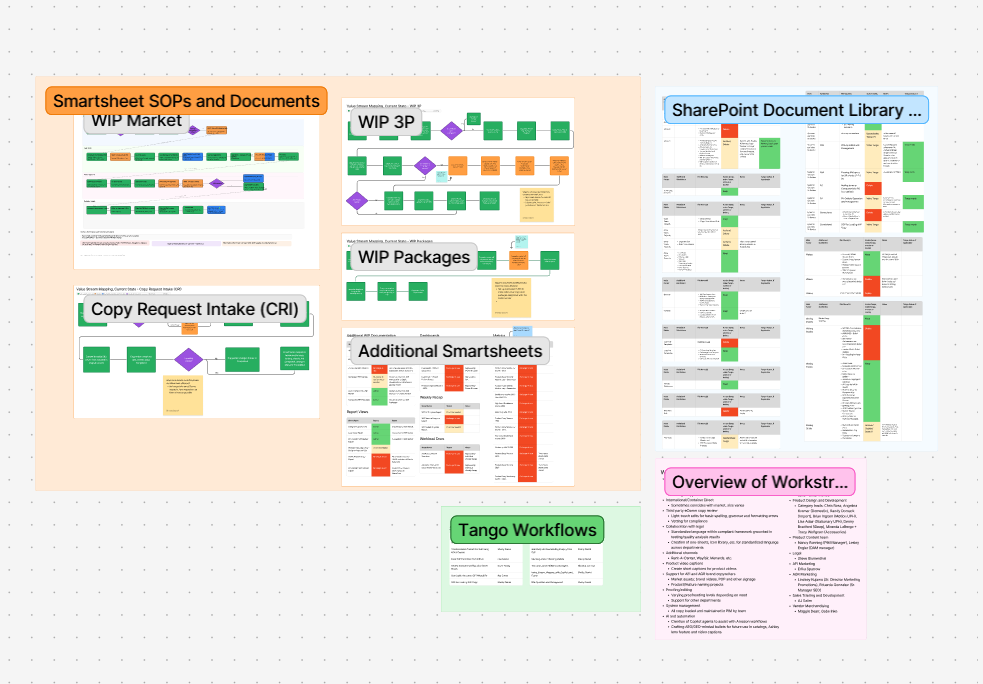Select 'Weekly Recap' heading in Additional Smartsheets

point(431,397)
